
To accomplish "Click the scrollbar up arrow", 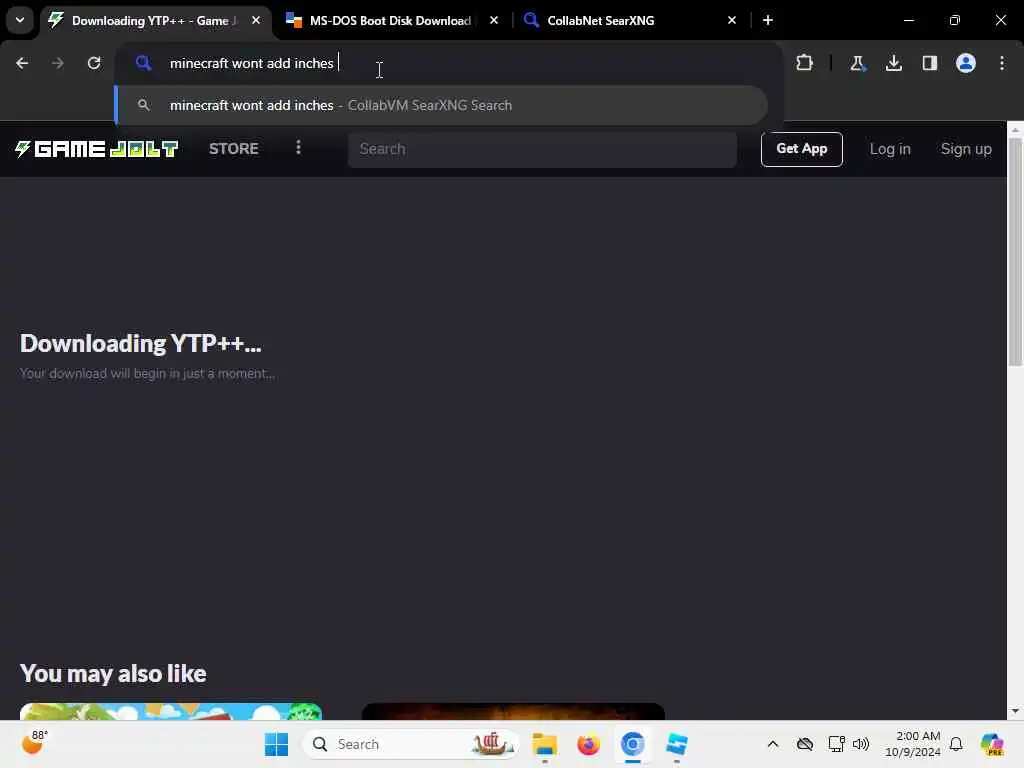I will coord(1015,129).
